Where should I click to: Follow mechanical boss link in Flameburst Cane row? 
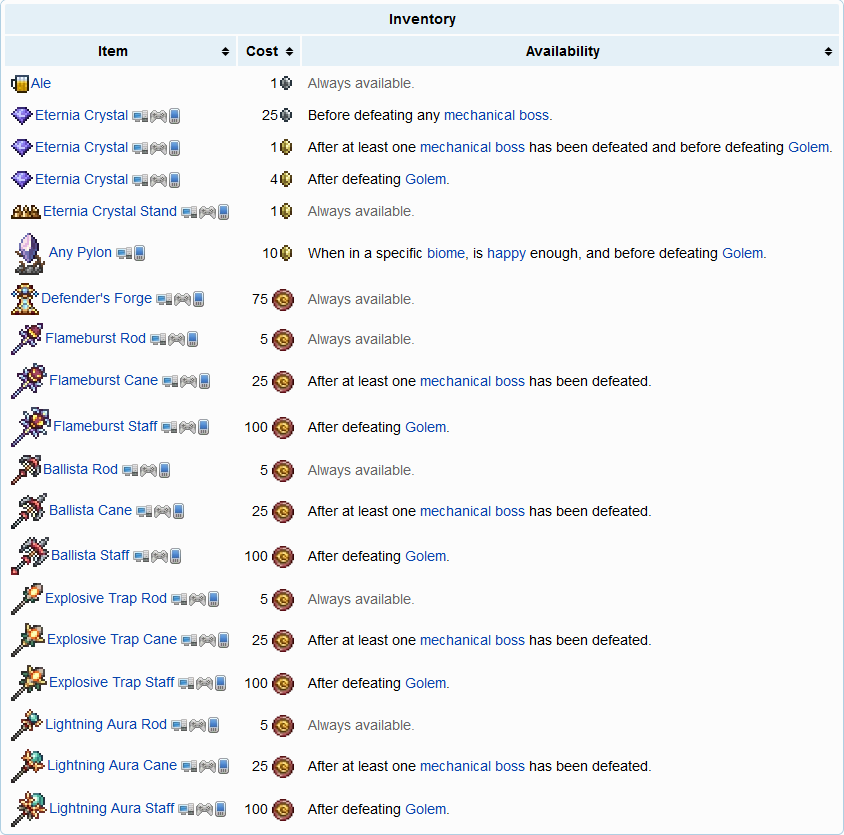[x=472, y=381]
